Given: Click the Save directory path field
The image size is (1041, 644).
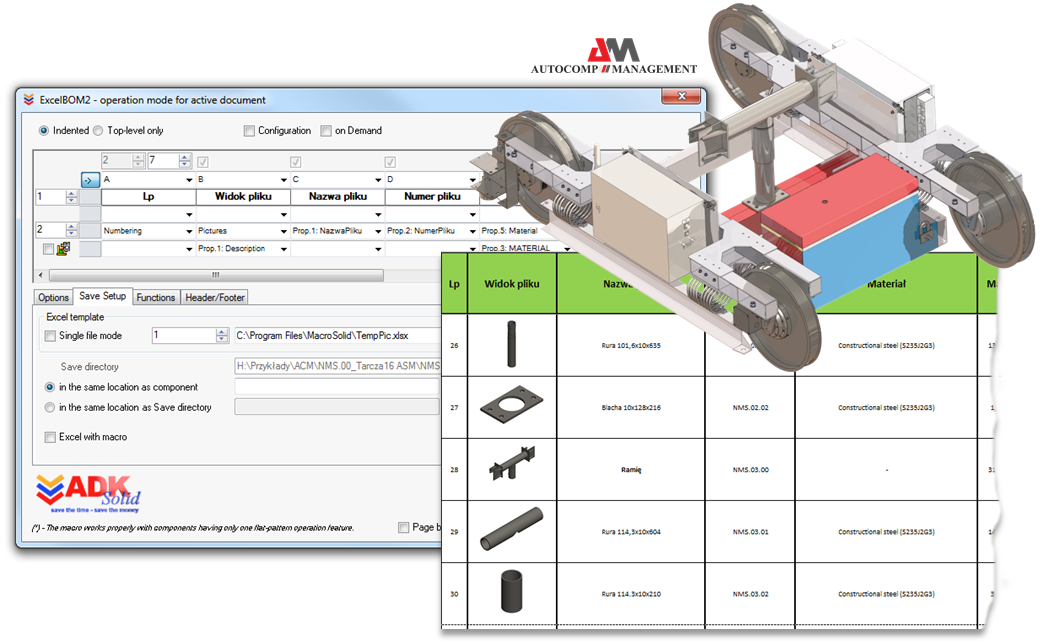Looking at the screenshot, I should [x=338, y=366].
